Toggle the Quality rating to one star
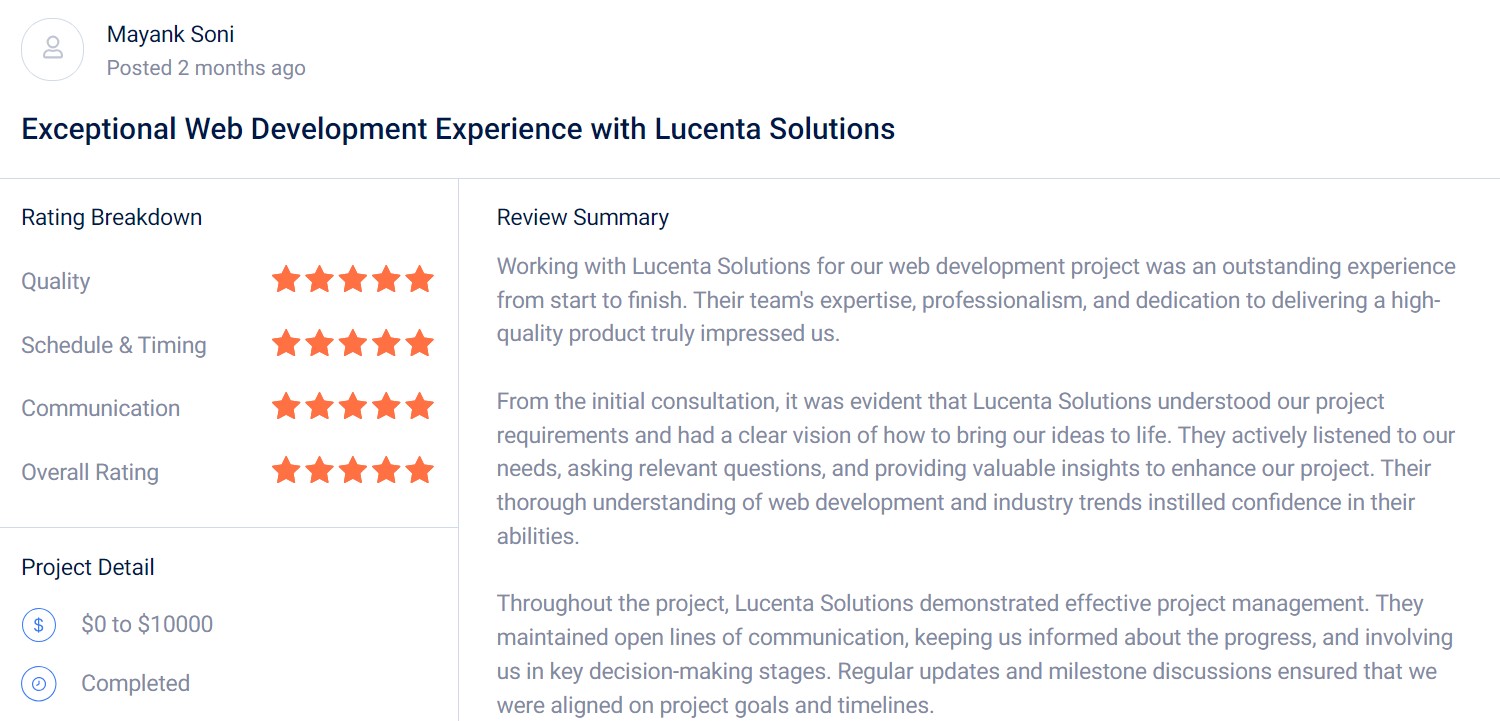Screen dimensions: 1500x721 286,281
